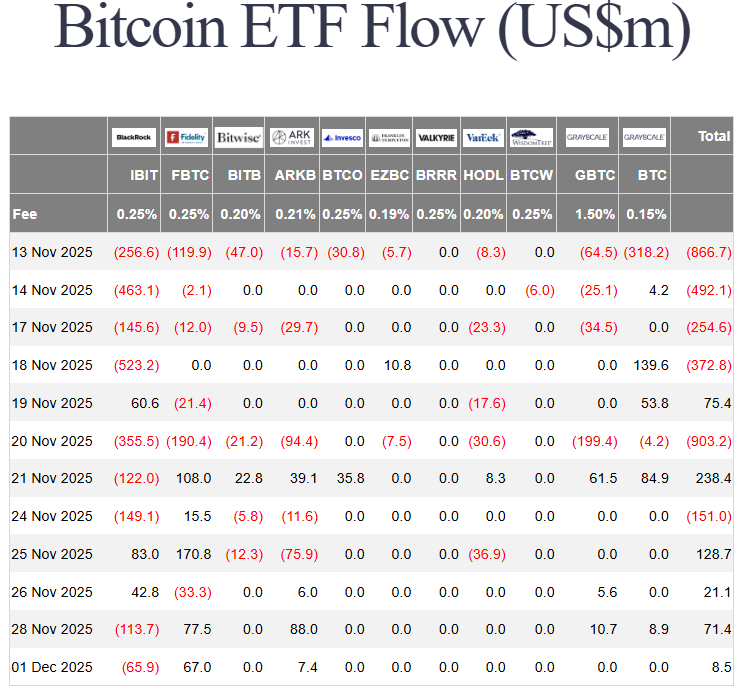Click the BlackRock logo

(x=135, y=137)
